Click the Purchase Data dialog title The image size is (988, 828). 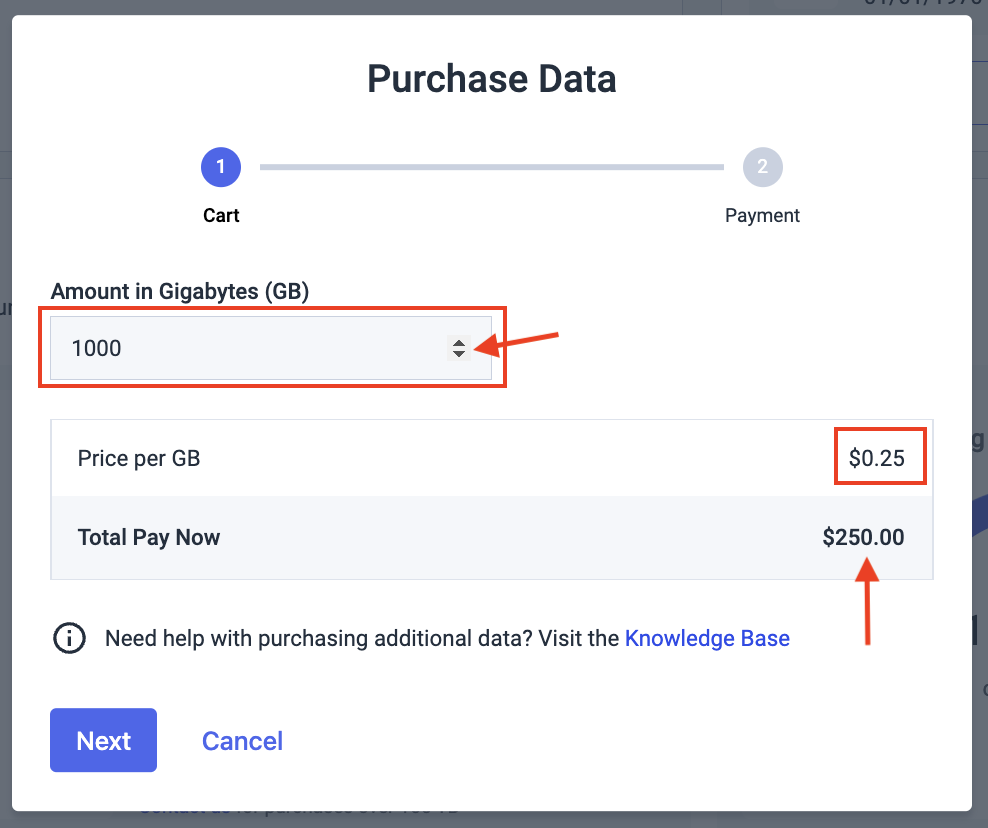(491, 78)
